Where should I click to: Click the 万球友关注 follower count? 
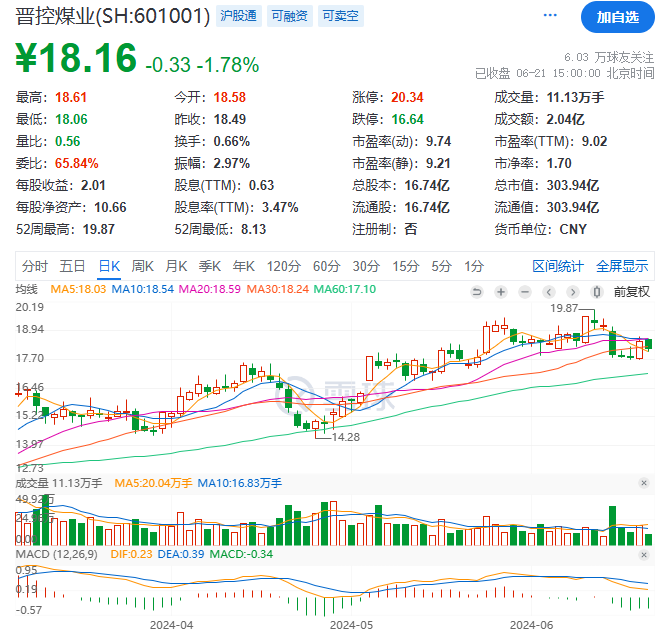[x=609, y=57]
